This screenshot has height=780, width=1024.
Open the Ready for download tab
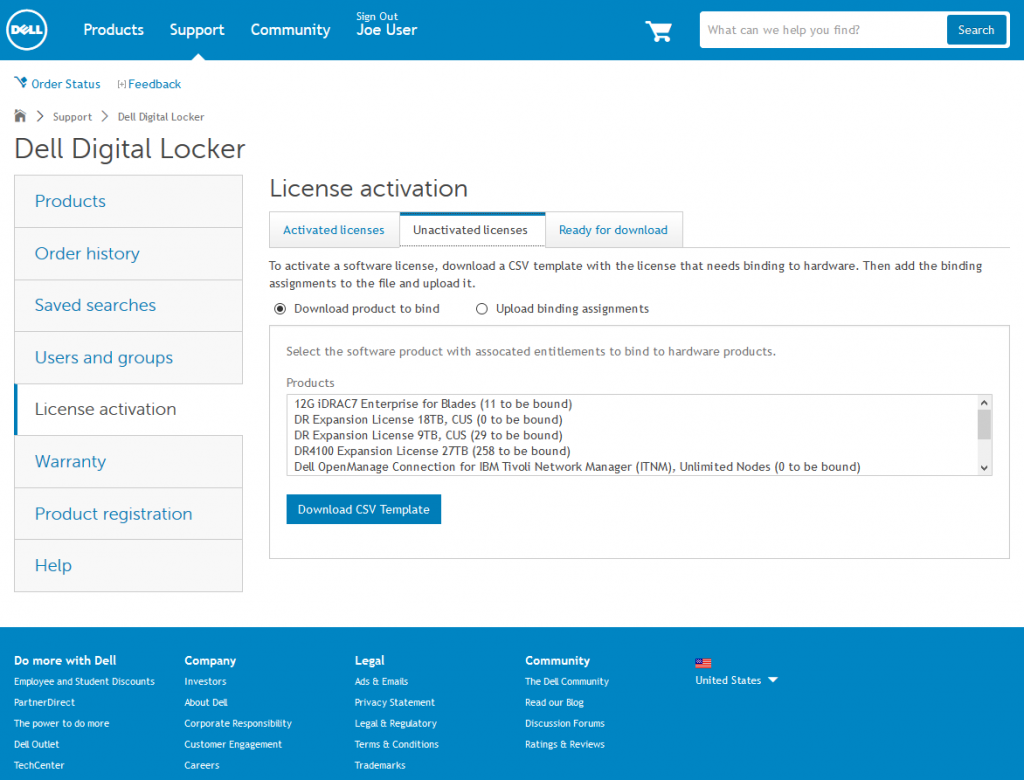(613, 229)
